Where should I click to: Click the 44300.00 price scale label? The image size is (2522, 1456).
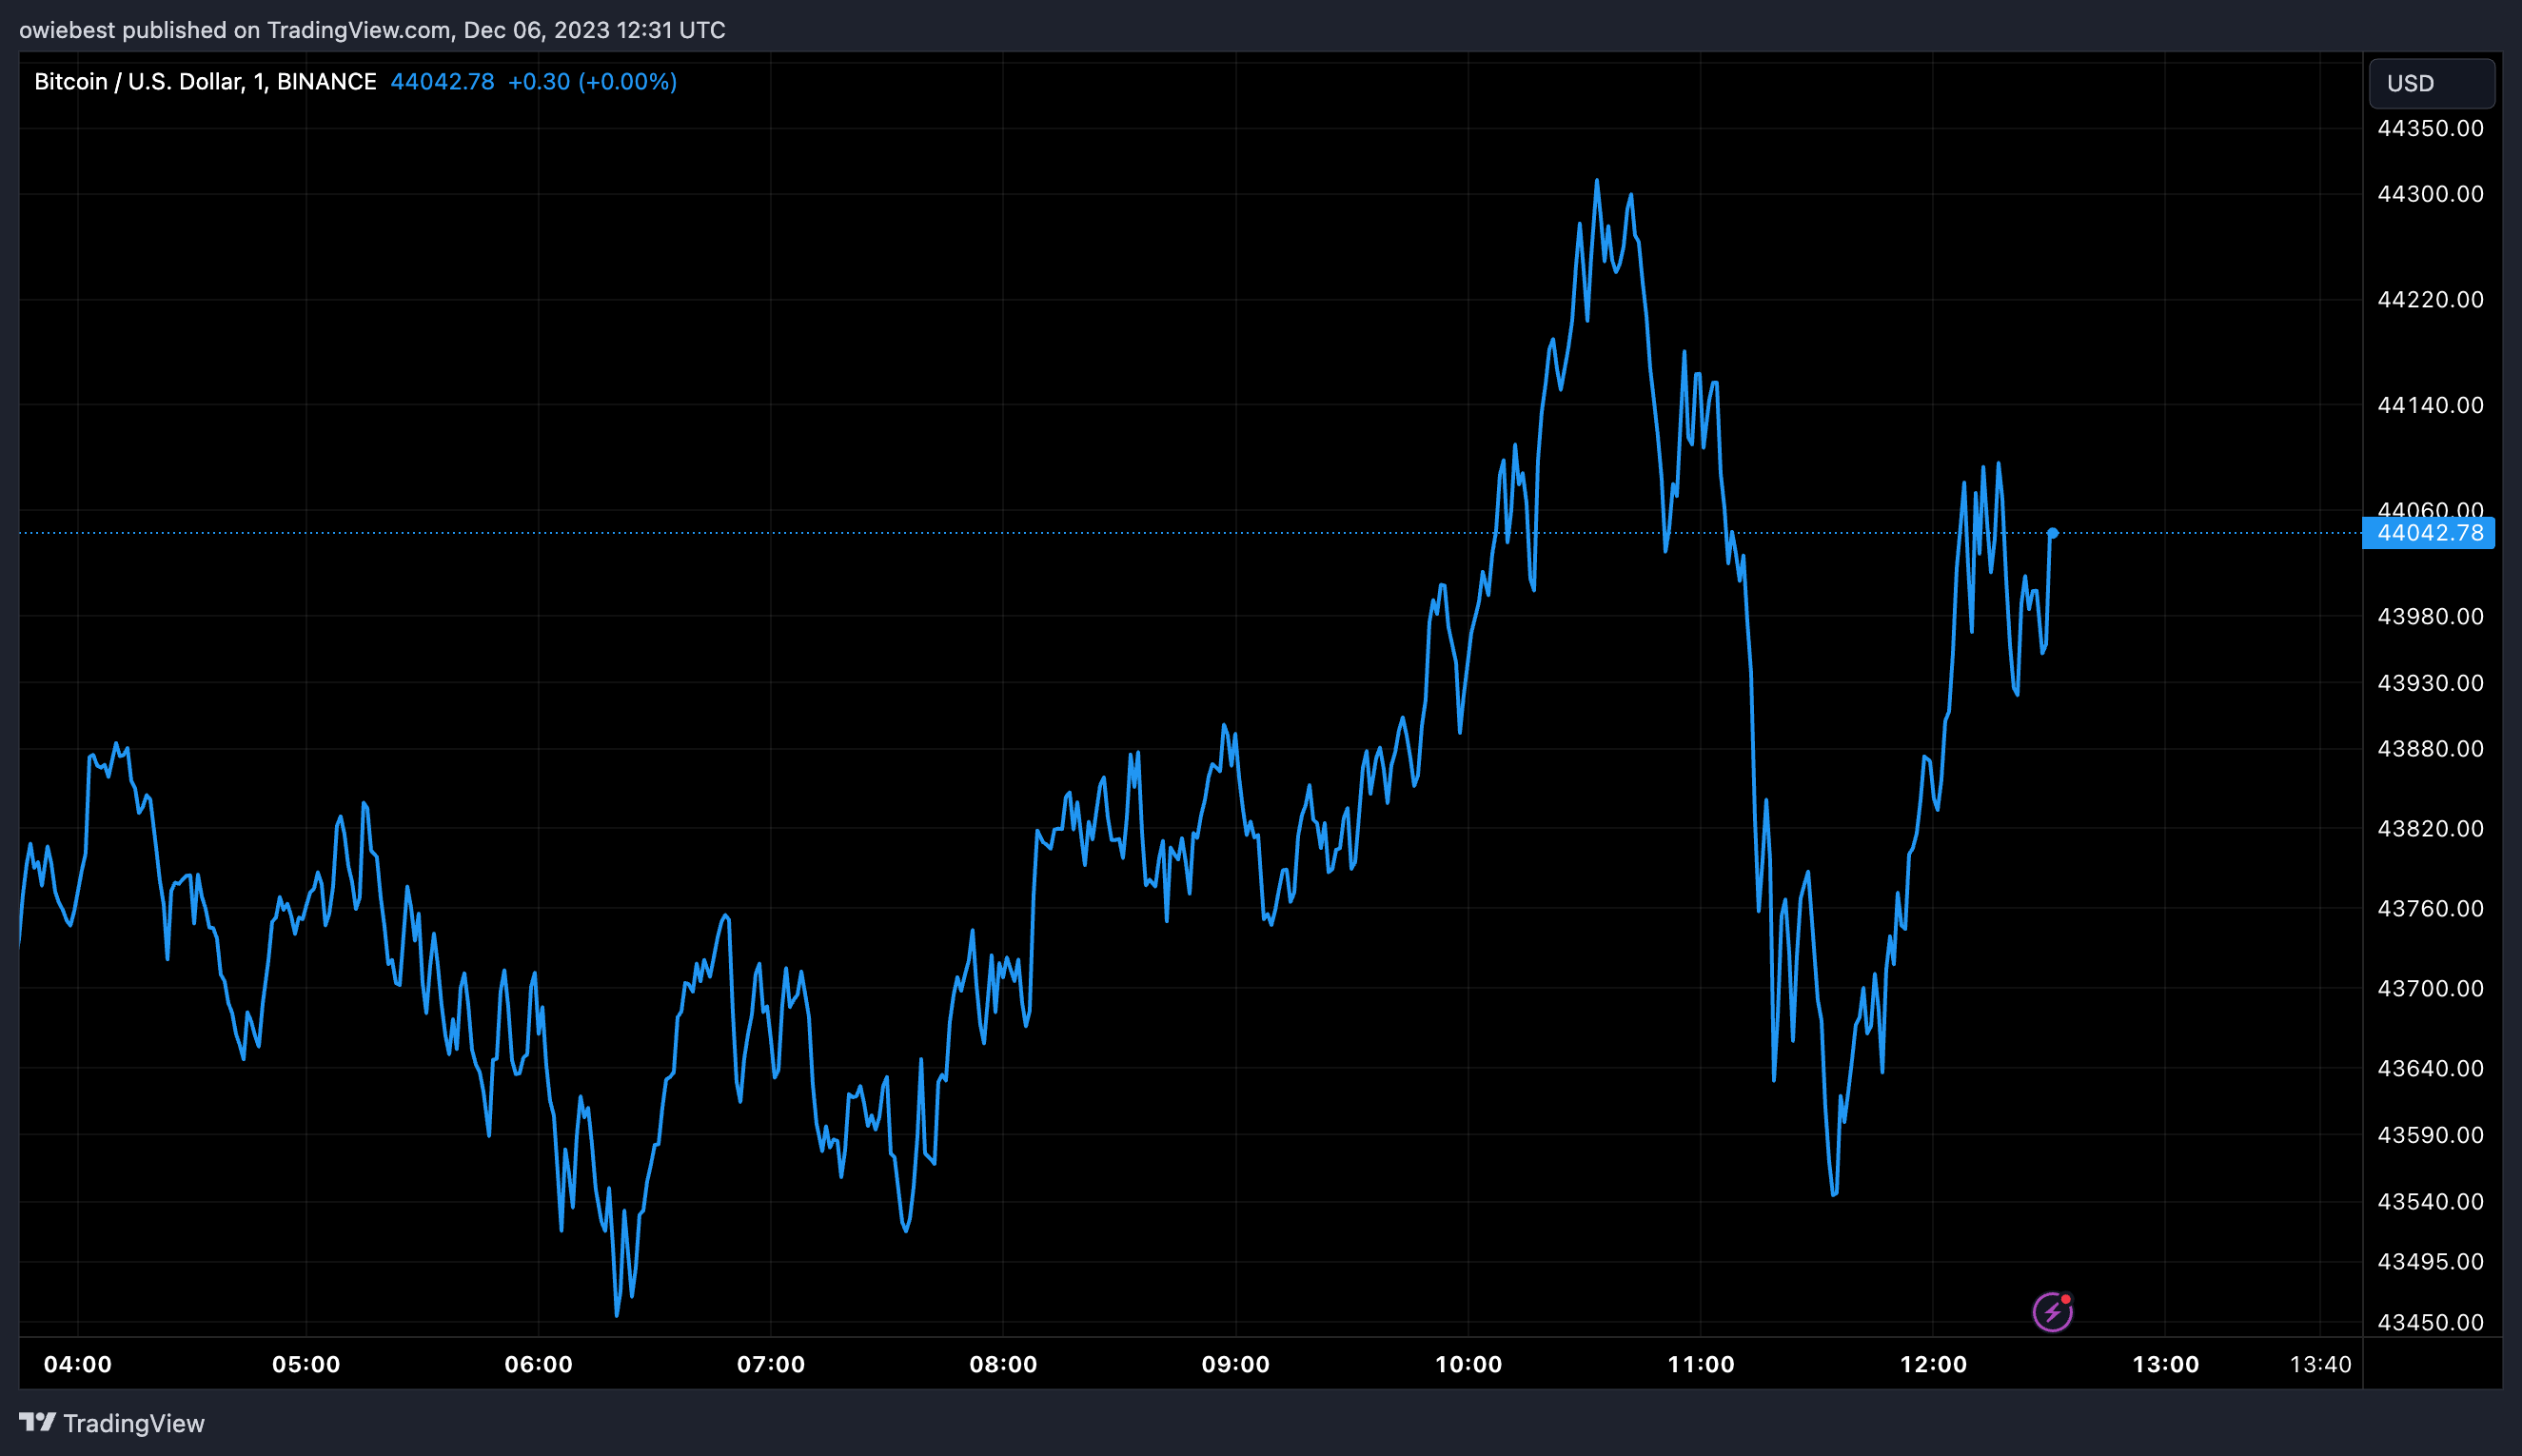click(2430, 194)
